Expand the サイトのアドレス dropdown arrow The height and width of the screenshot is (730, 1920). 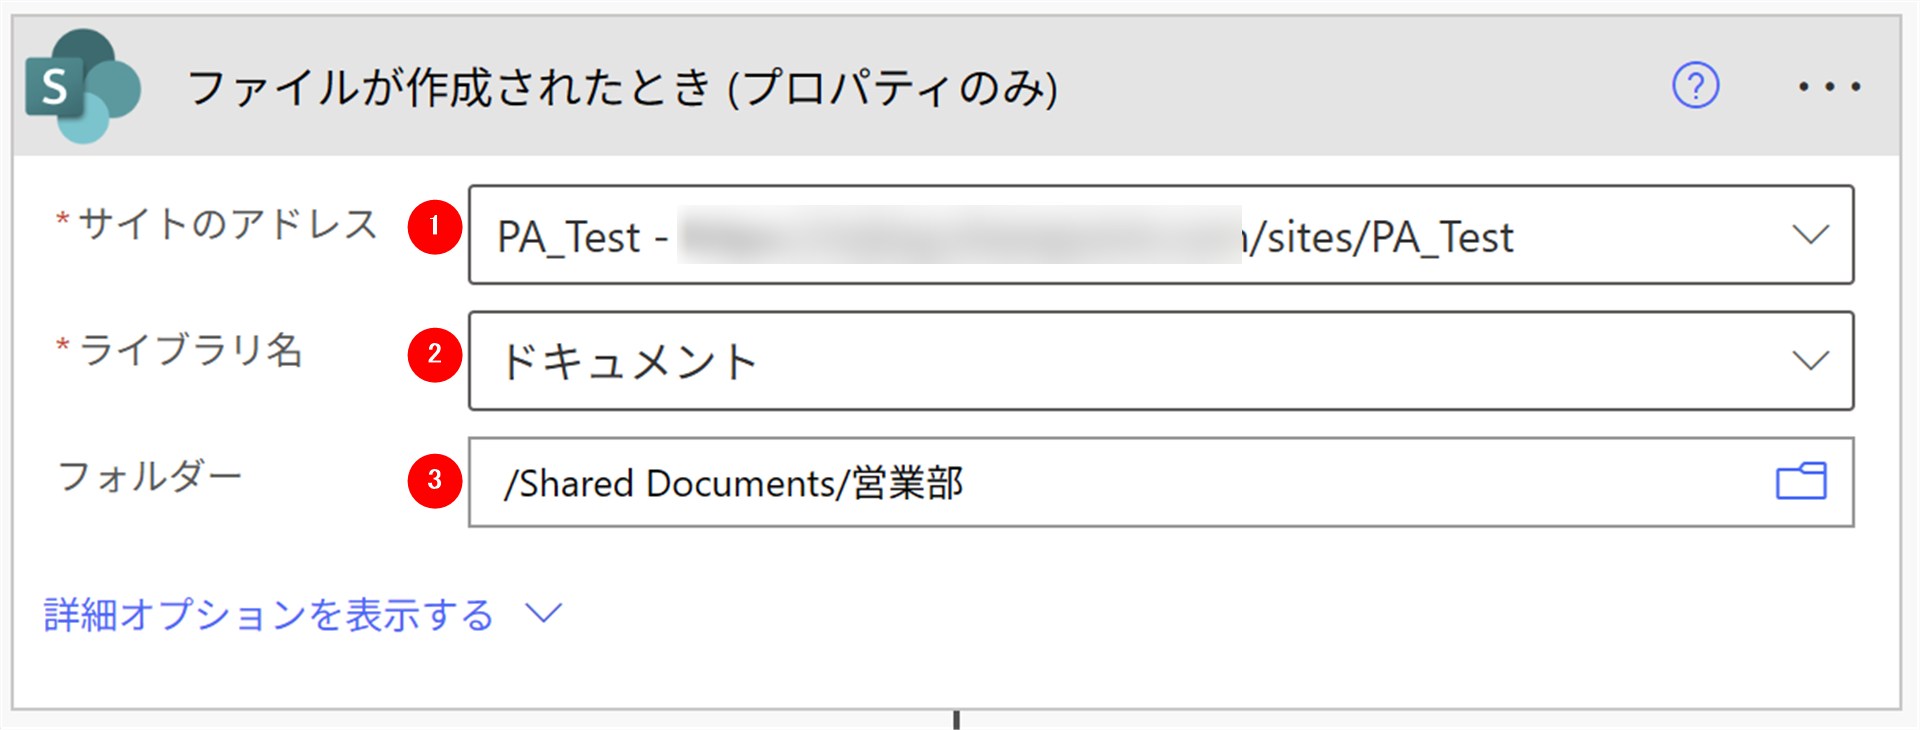pyautogui.click(x=1810, y=235)
